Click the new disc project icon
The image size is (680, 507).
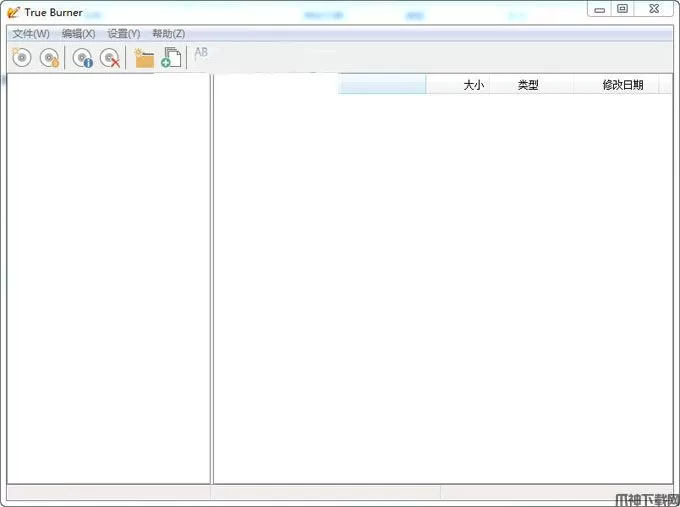[x=22, y=58]
